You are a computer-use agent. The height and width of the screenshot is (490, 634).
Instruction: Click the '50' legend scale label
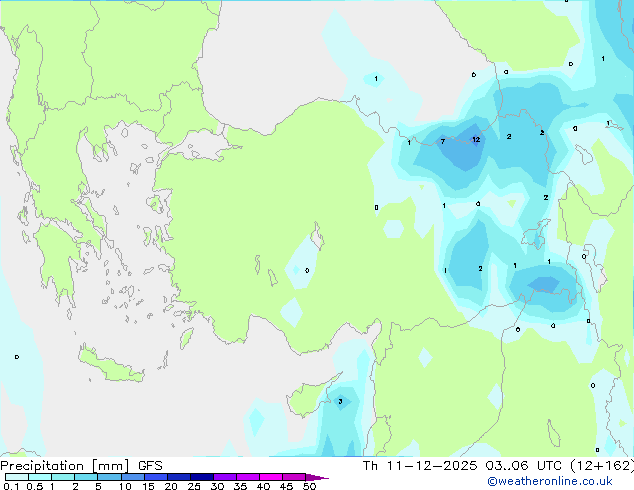pos(309,486)
